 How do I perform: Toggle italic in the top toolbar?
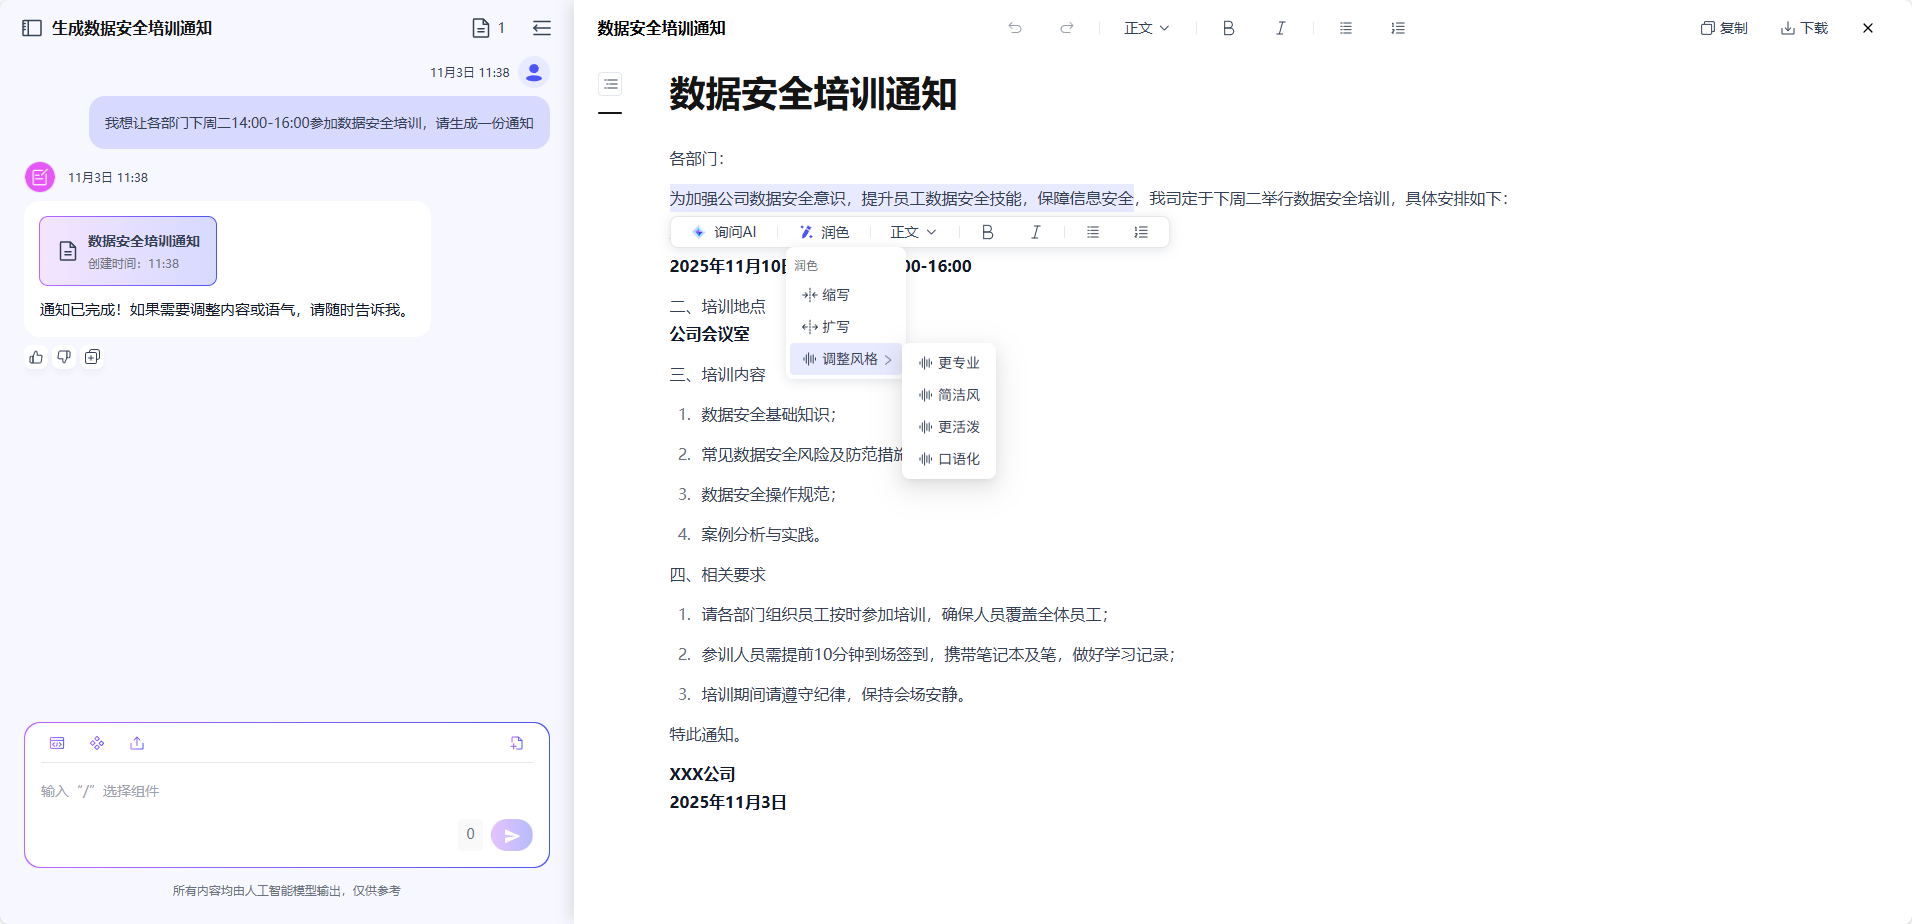click(x=1280, y=28)
